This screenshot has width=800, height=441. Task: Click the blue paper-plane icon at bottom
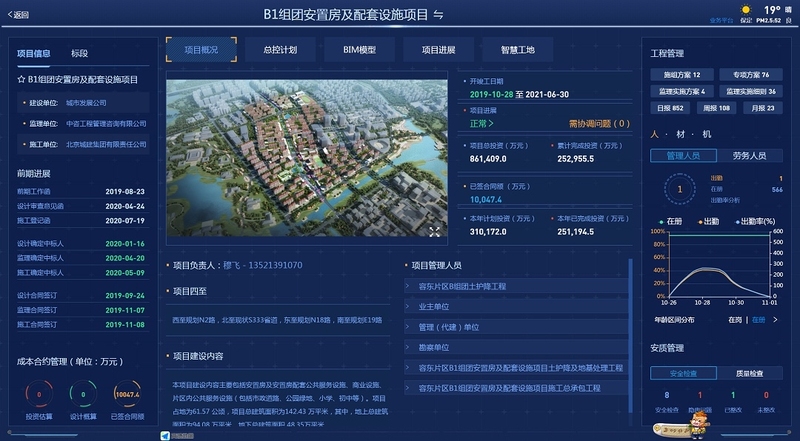pyautogui.click(x=165, y=435)
